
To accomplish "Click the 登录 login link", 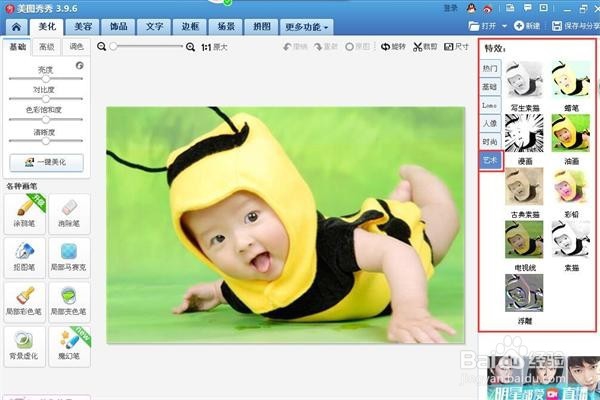I will click(x=450, y=8).
